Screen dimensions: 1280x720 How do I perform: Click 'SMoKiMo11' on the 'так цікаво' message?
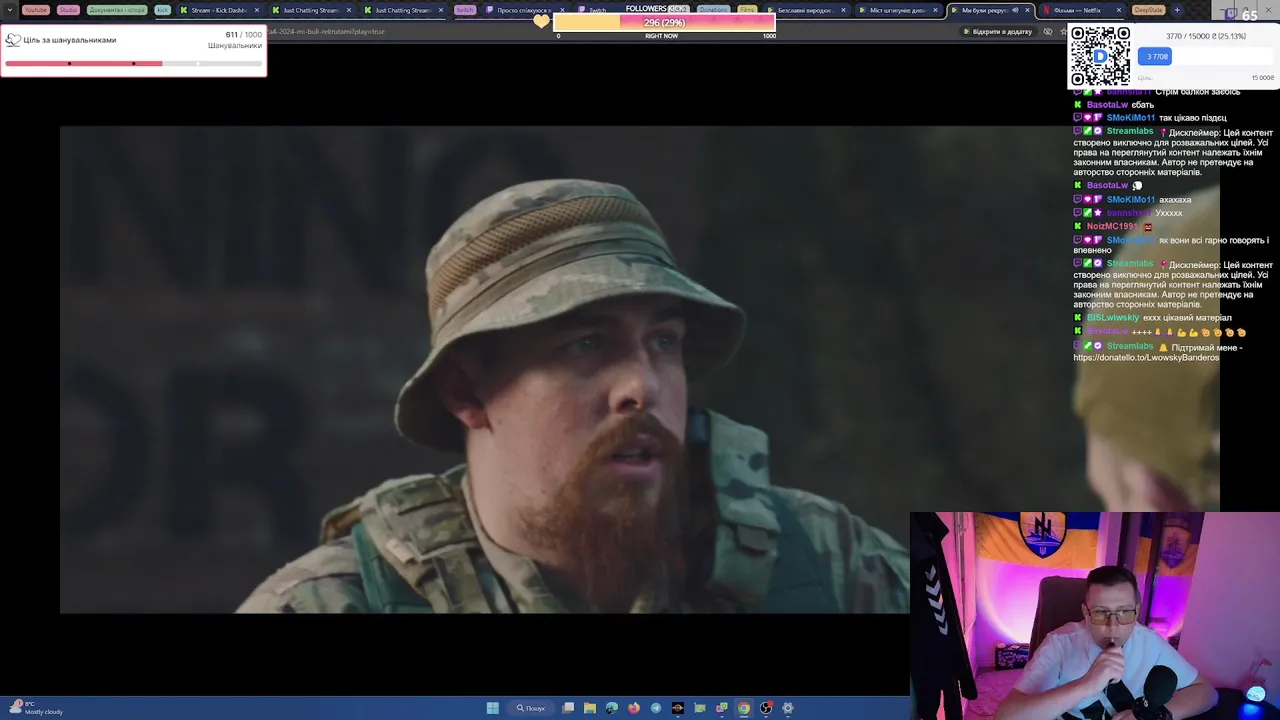[1130, 118]
